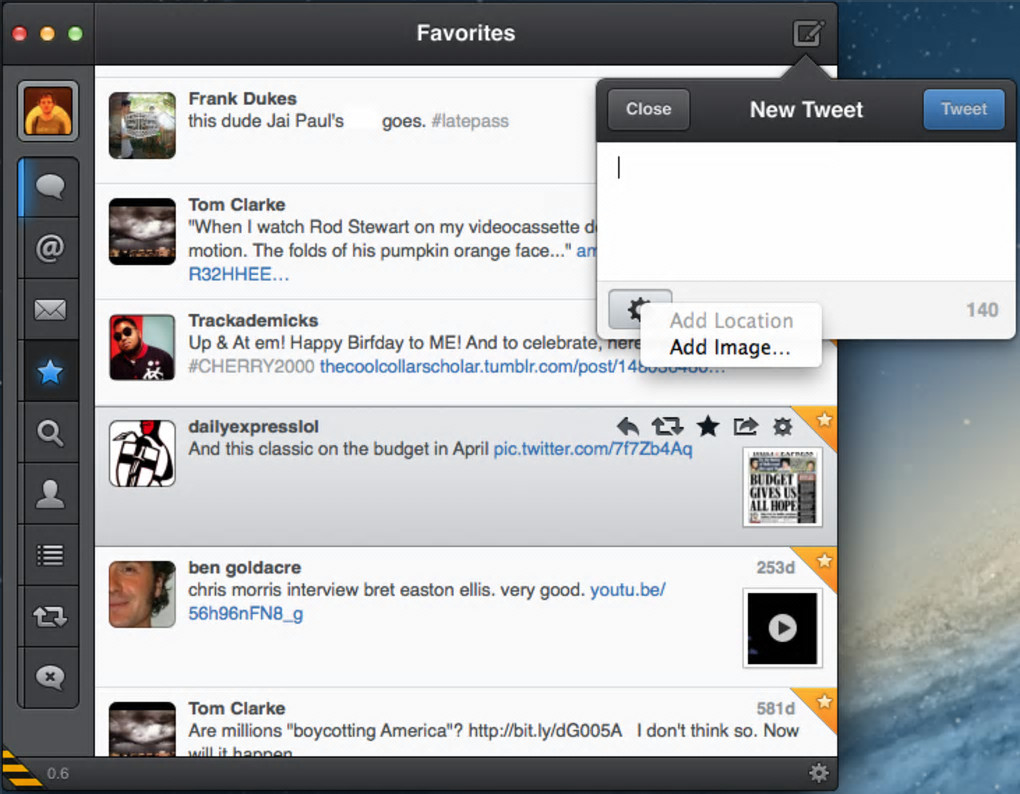The height and width of the screenshot is (794, 1020).
Task: Select the Favorites star tab
Action: 50,371
